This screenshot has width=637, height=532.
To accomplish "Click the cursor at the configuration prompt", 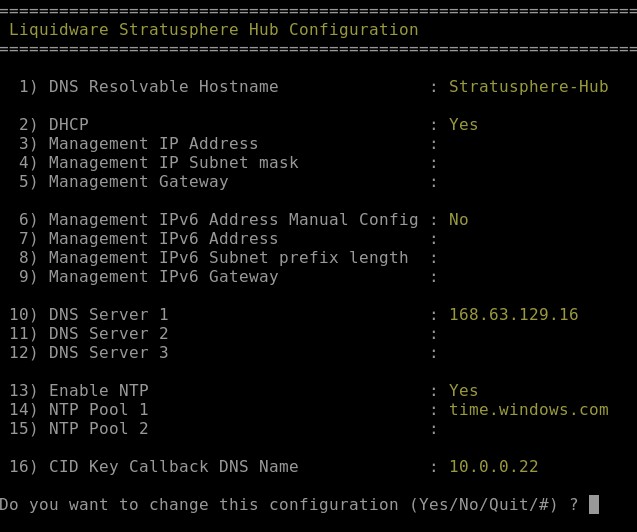I will tap(594, 504).
